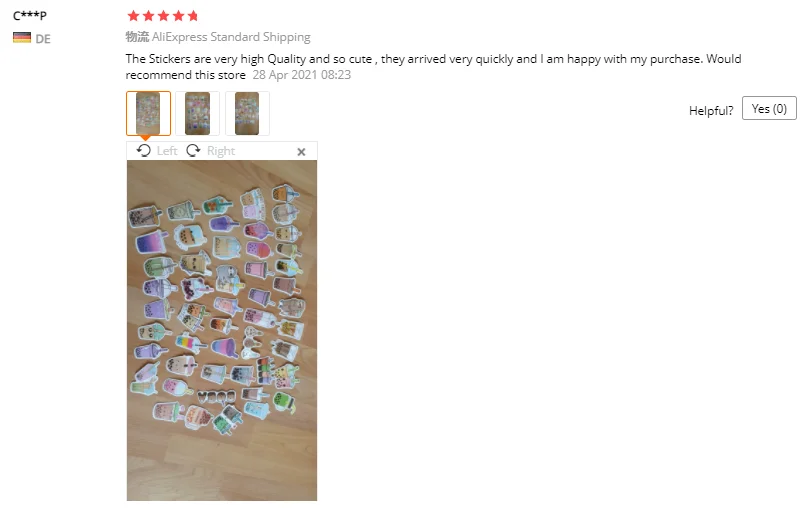Click the enlarged bubble tea stickers photo
Screen dimensions: 802x508
click(x=222, y=330)
